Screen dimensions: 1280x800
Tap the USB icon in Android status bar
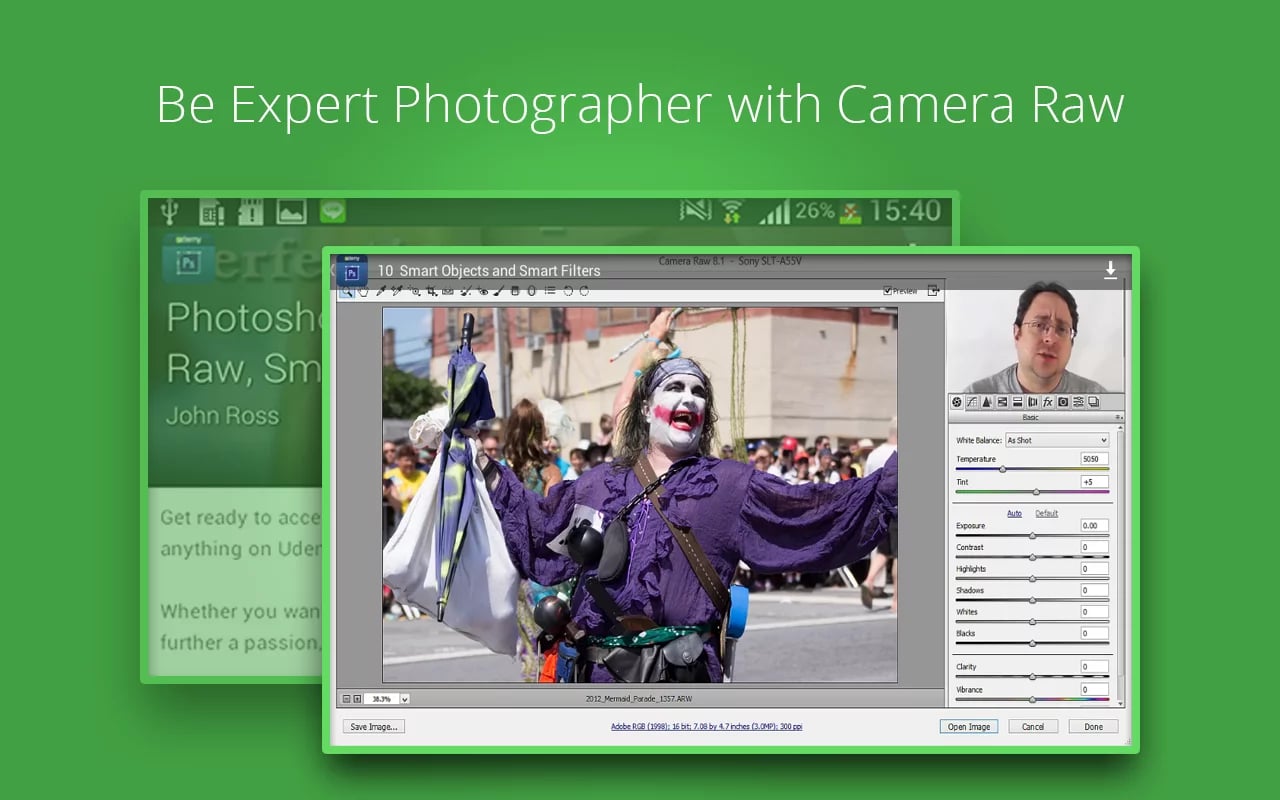[x=169, y=211]
